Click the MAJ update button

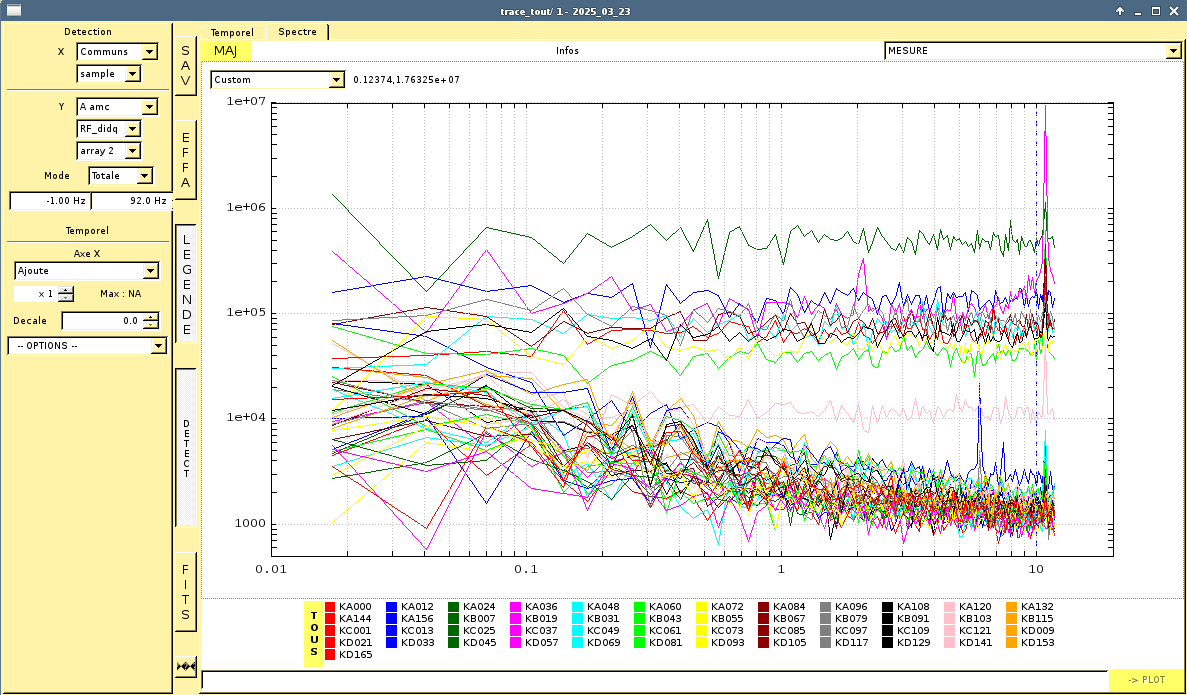click(x=226, y=51)
